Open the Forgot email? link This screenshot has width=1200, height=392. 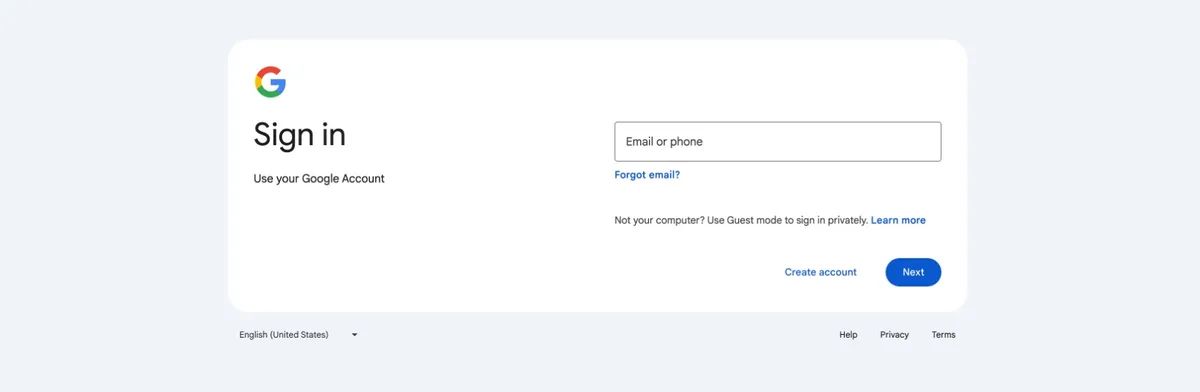647,175
